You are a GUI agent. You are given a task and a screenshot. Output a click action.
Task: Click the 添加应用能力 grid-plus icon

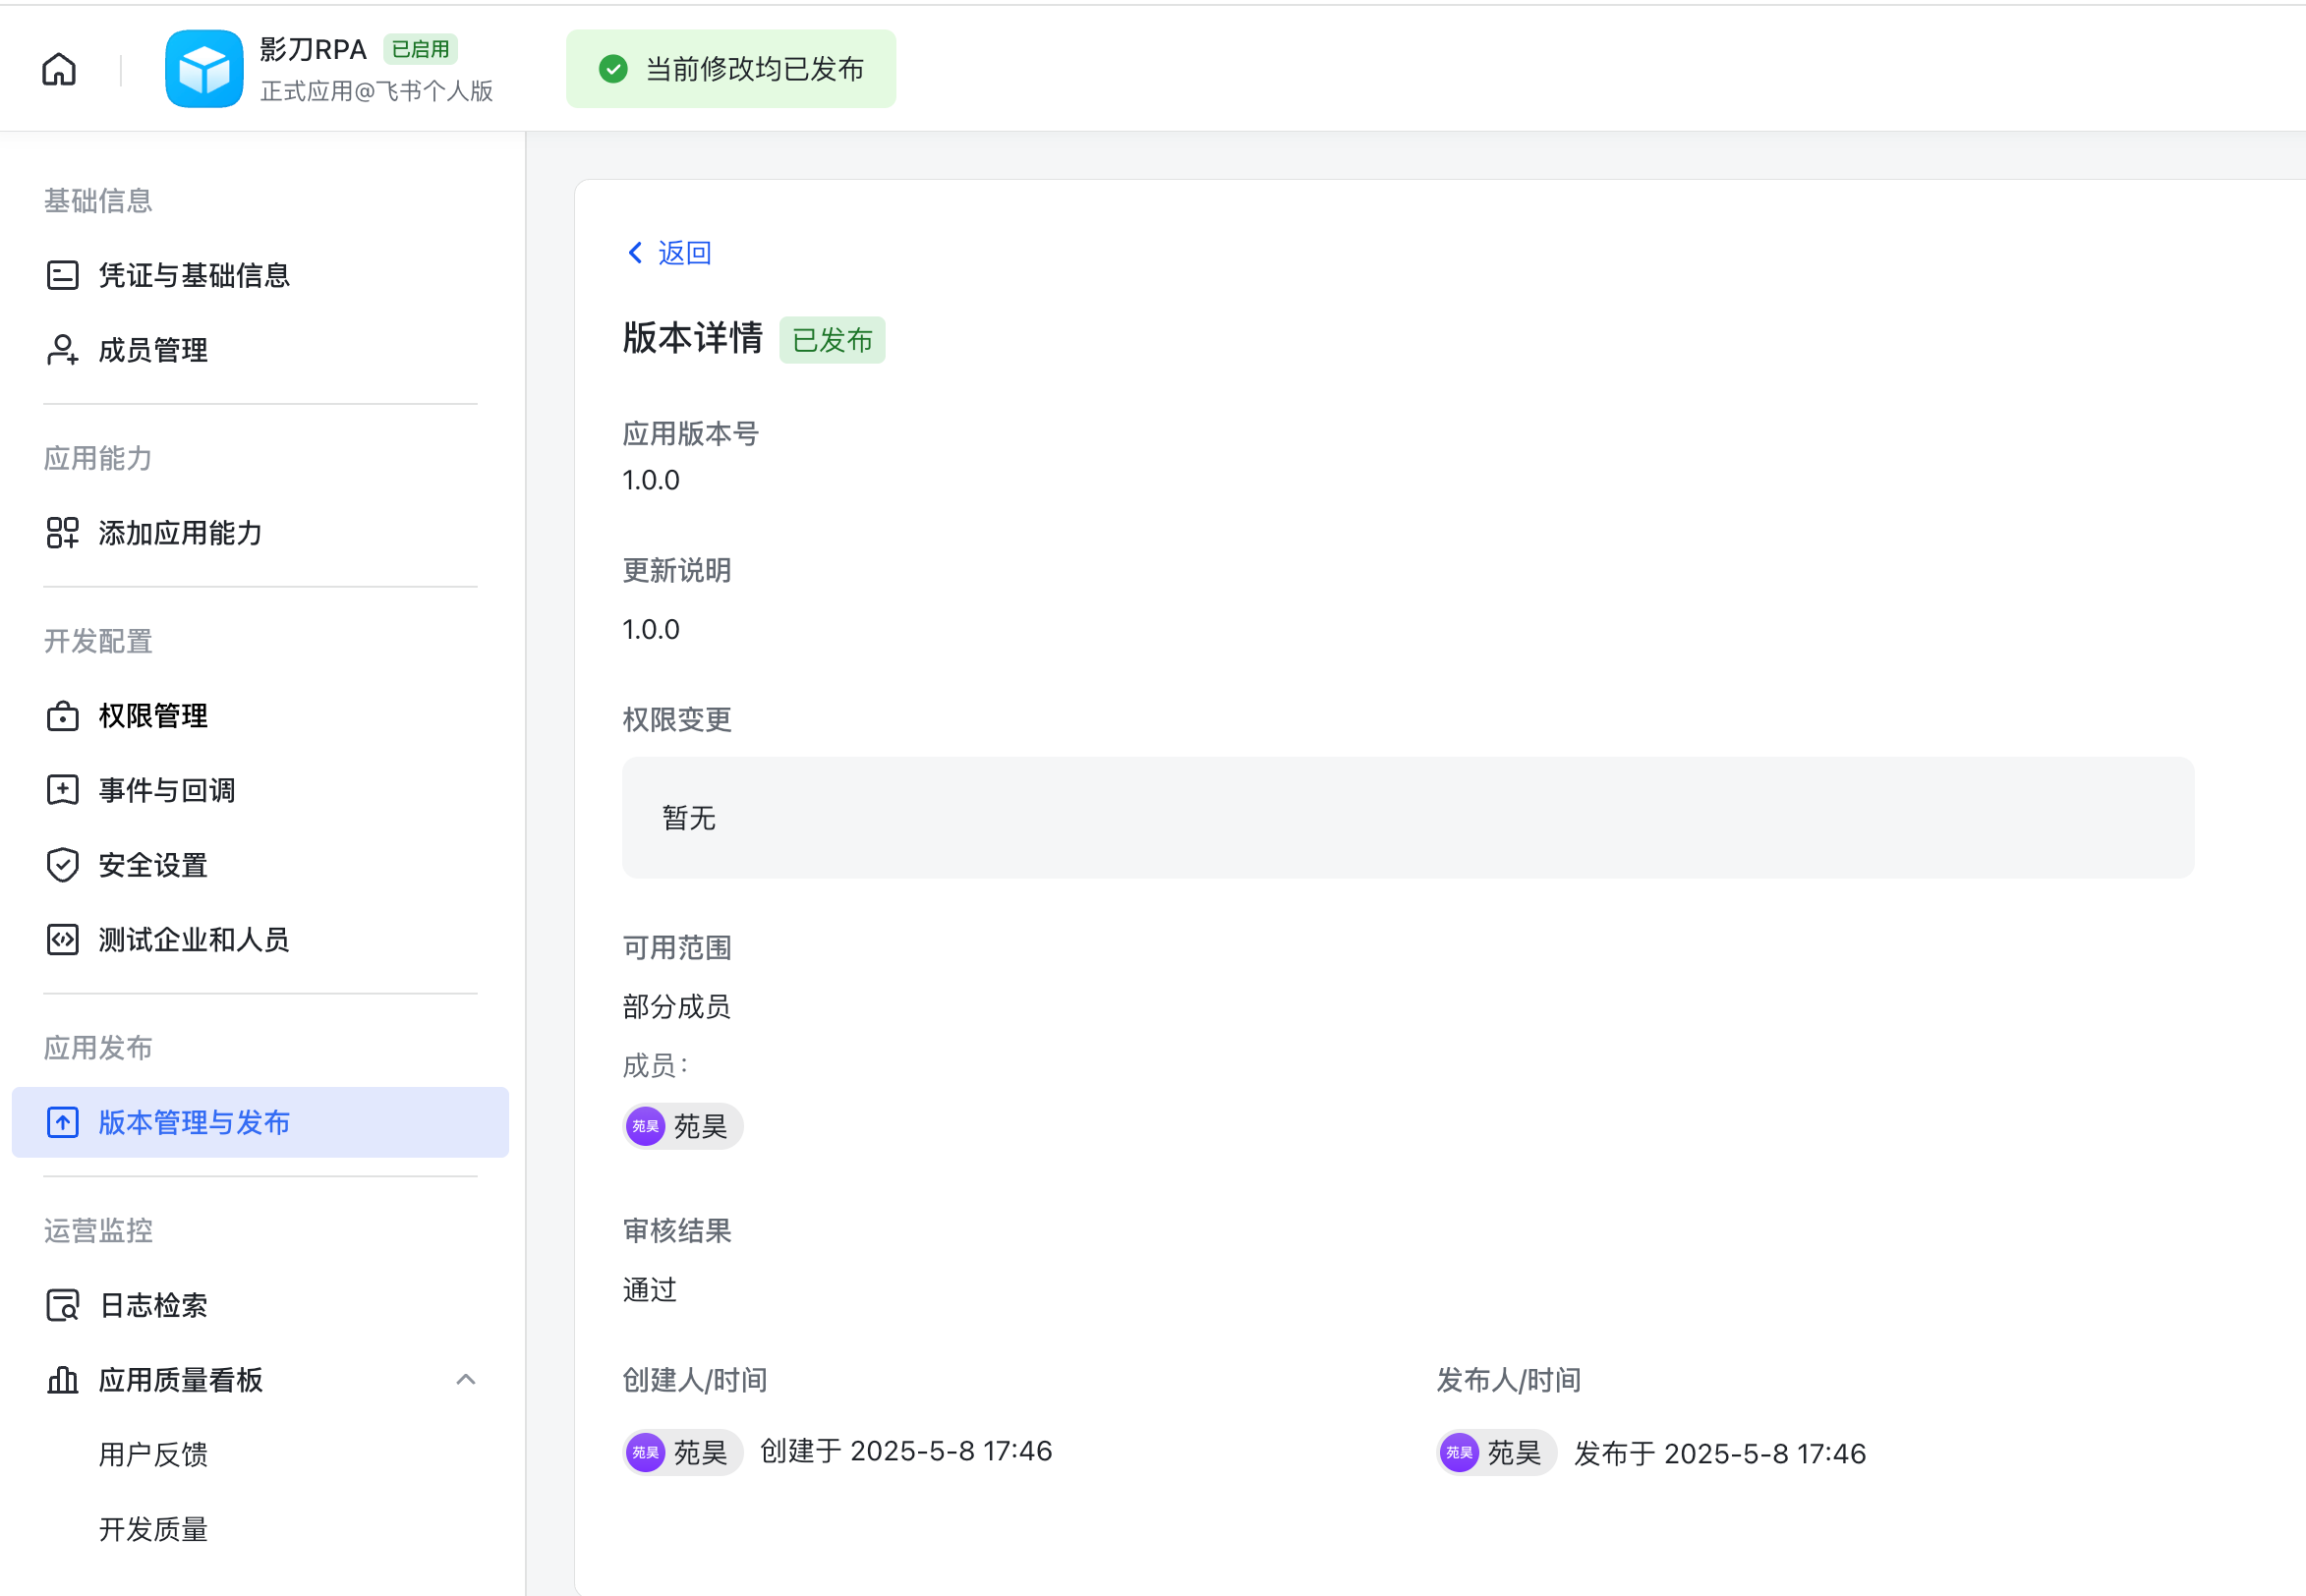pos(62,533)
